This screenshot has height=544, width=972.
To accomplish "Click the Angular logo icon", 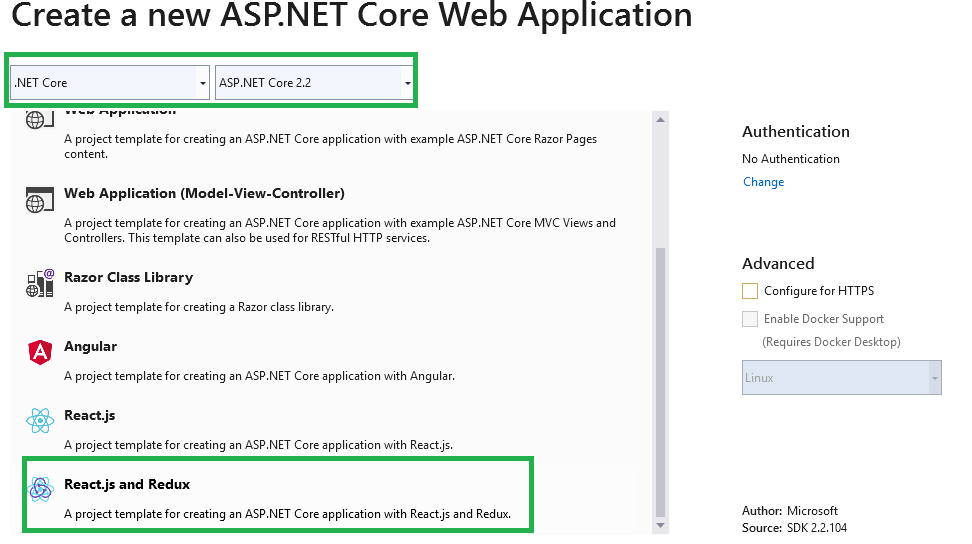I will click(x=40, y=352).
